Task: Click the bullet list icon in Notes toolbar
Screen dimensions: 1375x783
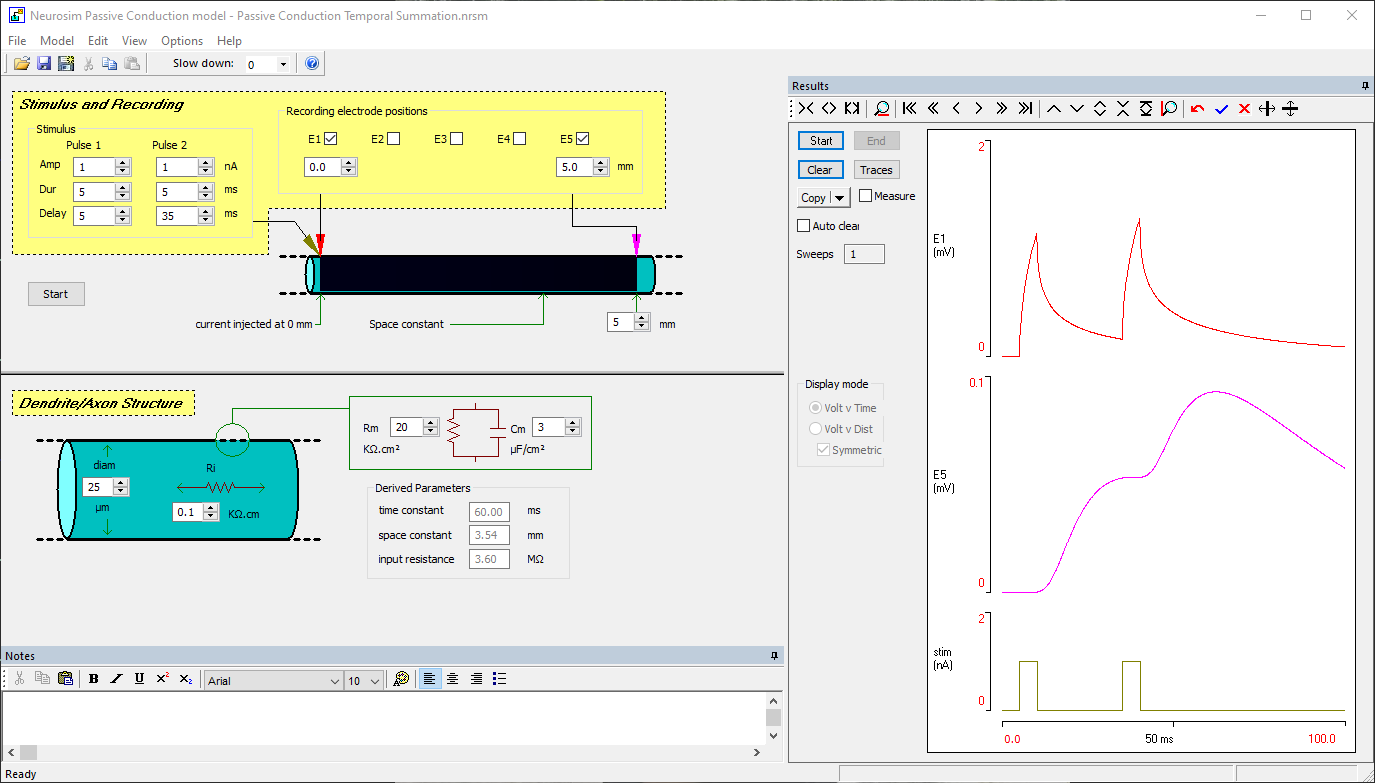Action: pos(499,678)
